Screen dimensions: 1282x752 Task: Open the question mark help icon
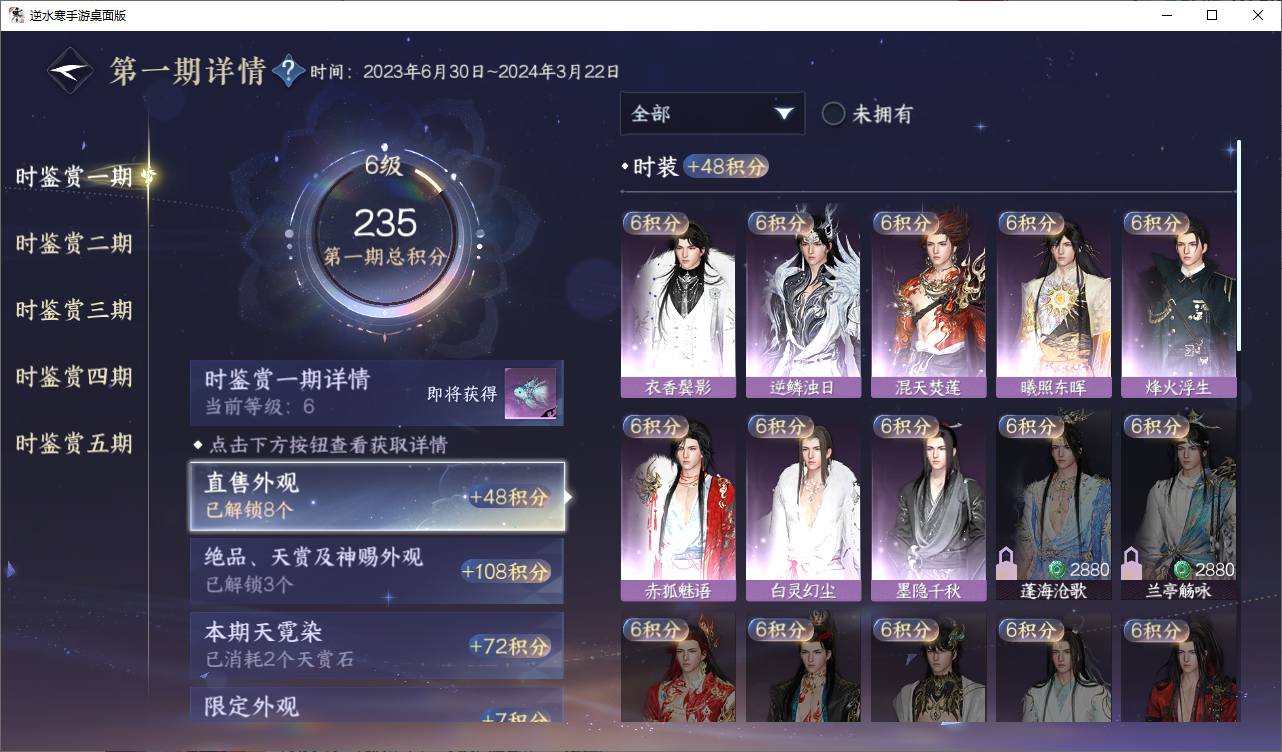click(x=288, y=71)
